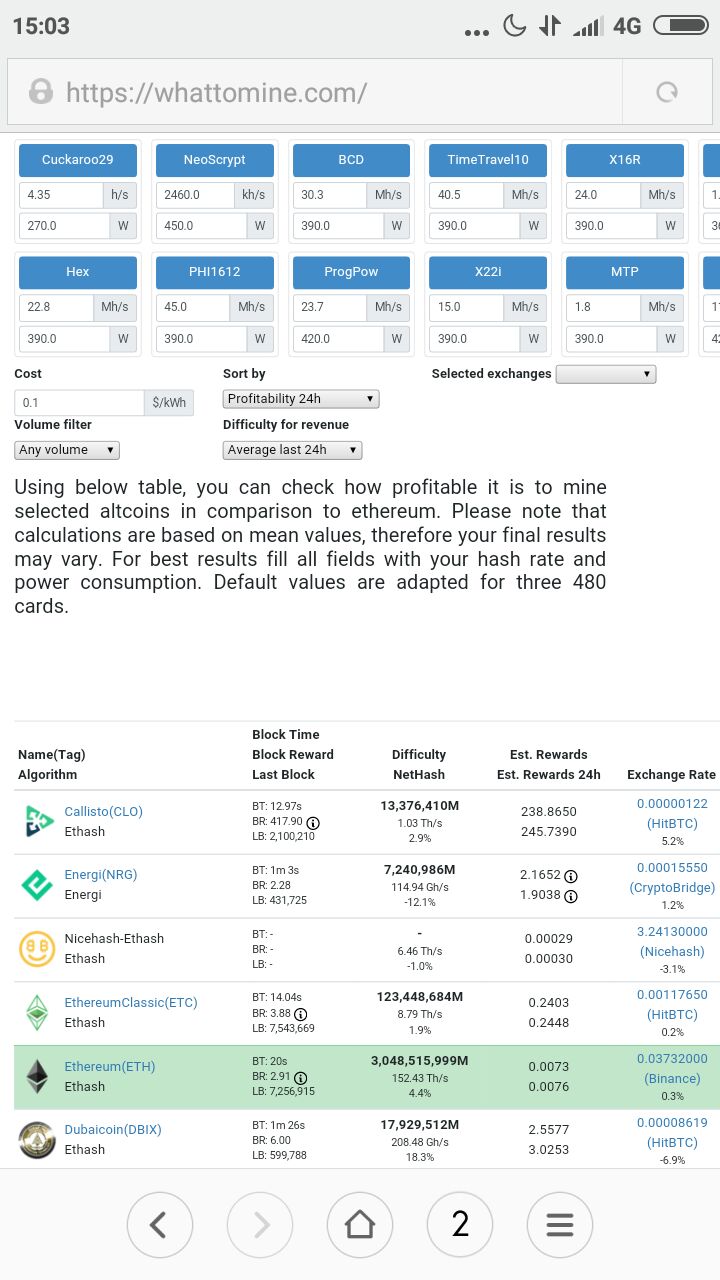This screenshot has height=1280, width=720.
Task: Toggle the X22i algorithm button
Action: 488,272
